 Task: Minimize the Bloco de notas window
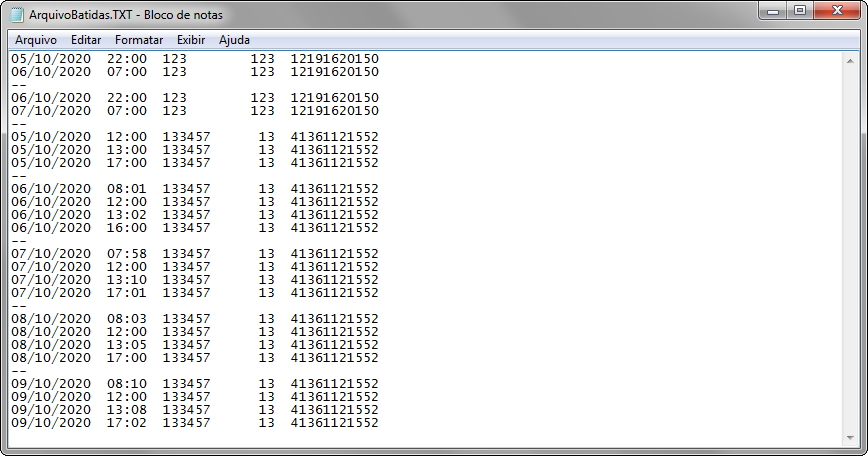click(773, 11)
